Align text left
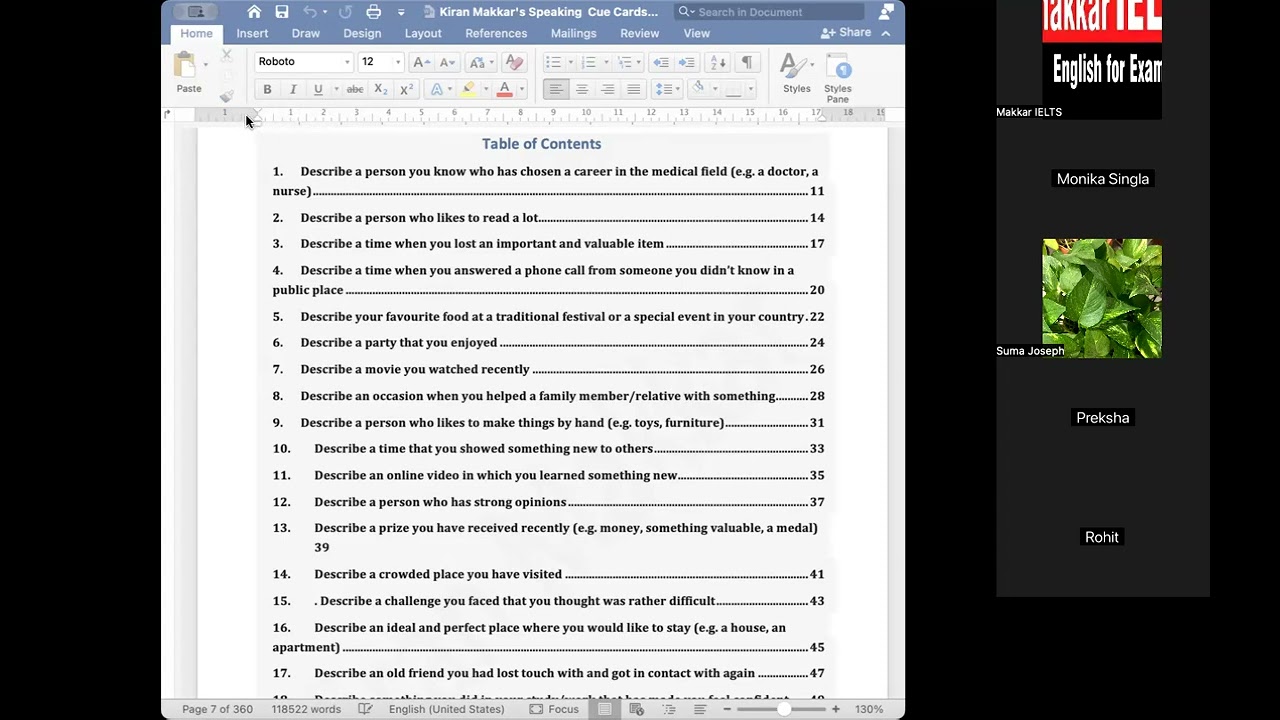The image size is (1280, 720). click(x=556, y=90)
